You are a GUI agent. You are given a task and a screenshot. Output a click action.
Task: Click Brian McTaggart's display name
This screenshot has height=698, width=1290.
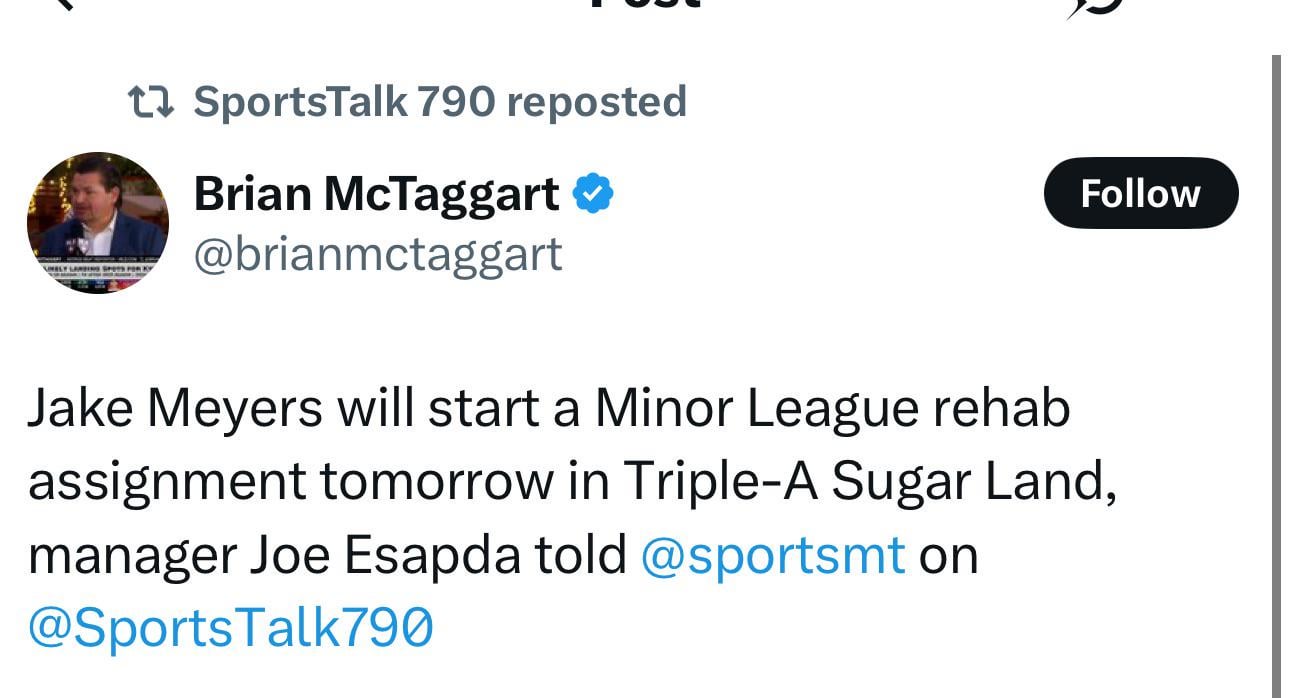[x=377, y=193]
